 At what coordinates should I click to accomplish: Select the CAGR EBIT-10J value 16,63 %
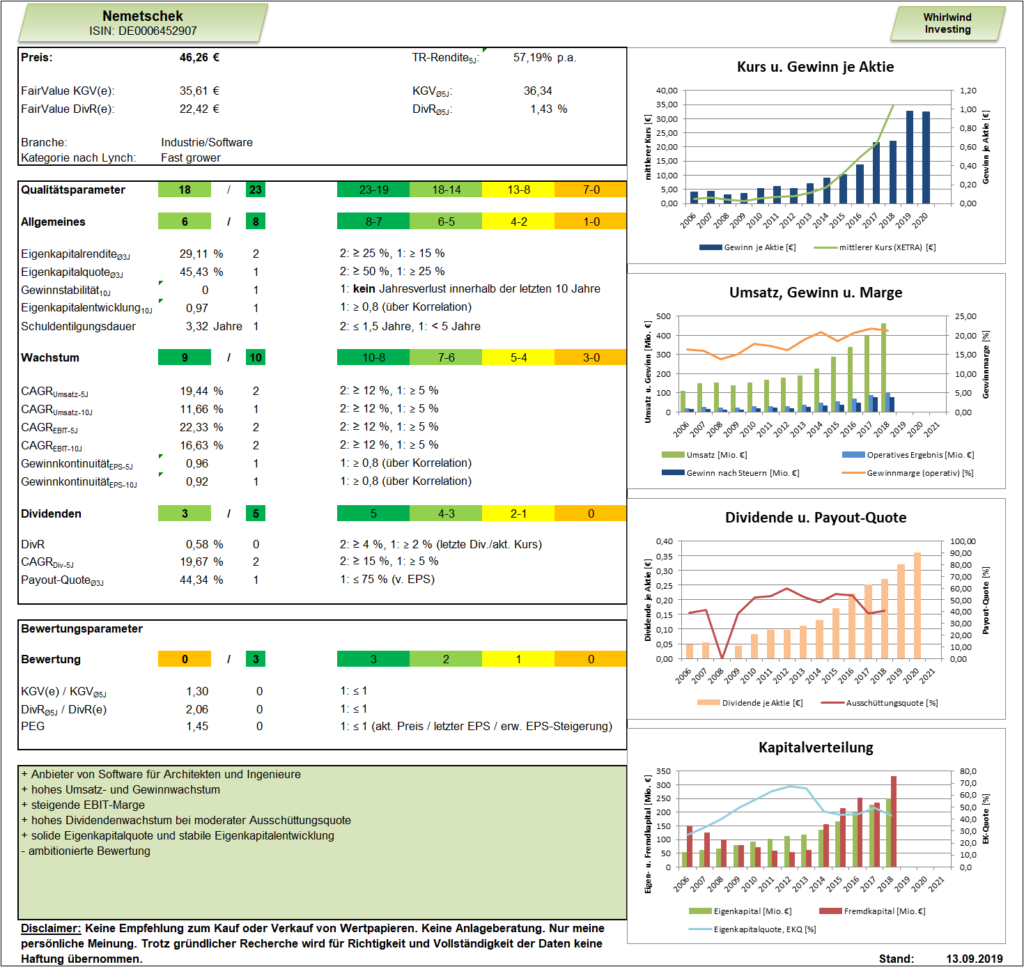[201, 445]
